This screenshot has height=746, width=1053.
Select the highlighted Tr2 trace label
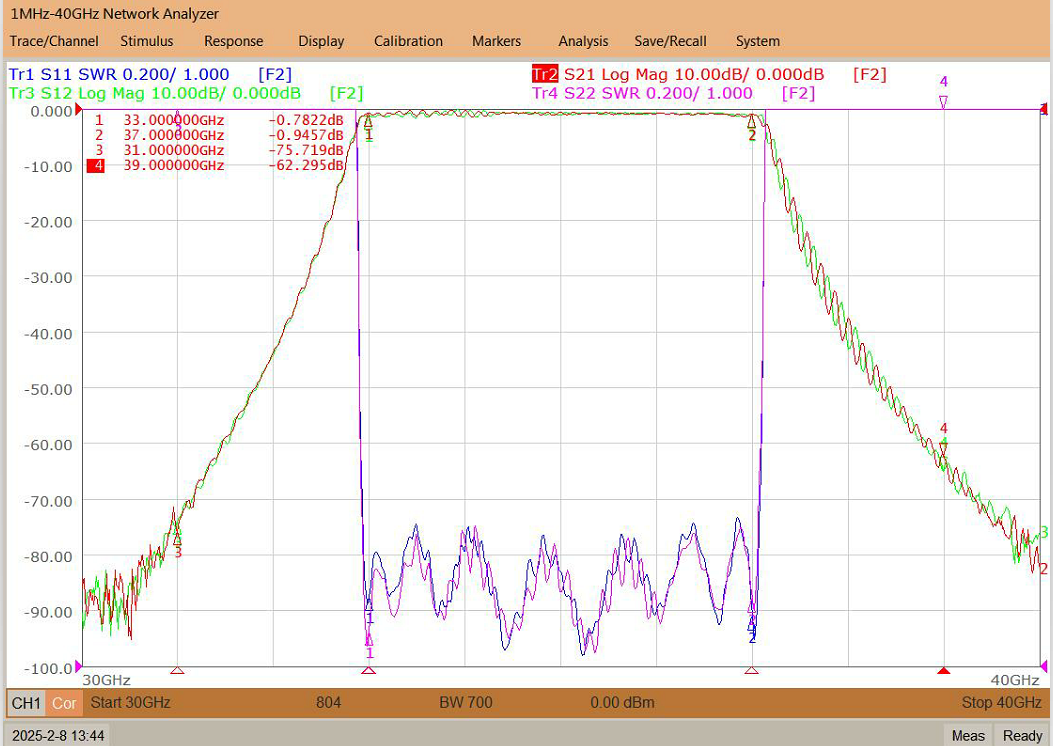(x=545, y=75)
